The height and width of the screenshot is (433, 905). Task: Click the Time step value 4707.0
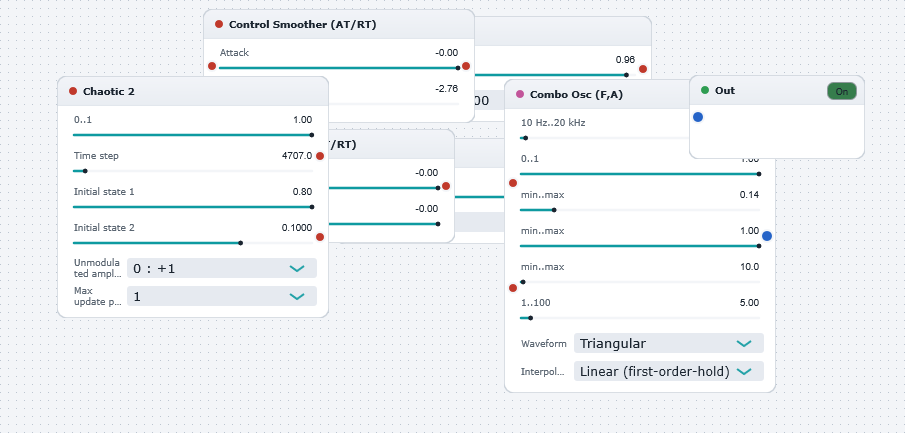tap(297, 156)
